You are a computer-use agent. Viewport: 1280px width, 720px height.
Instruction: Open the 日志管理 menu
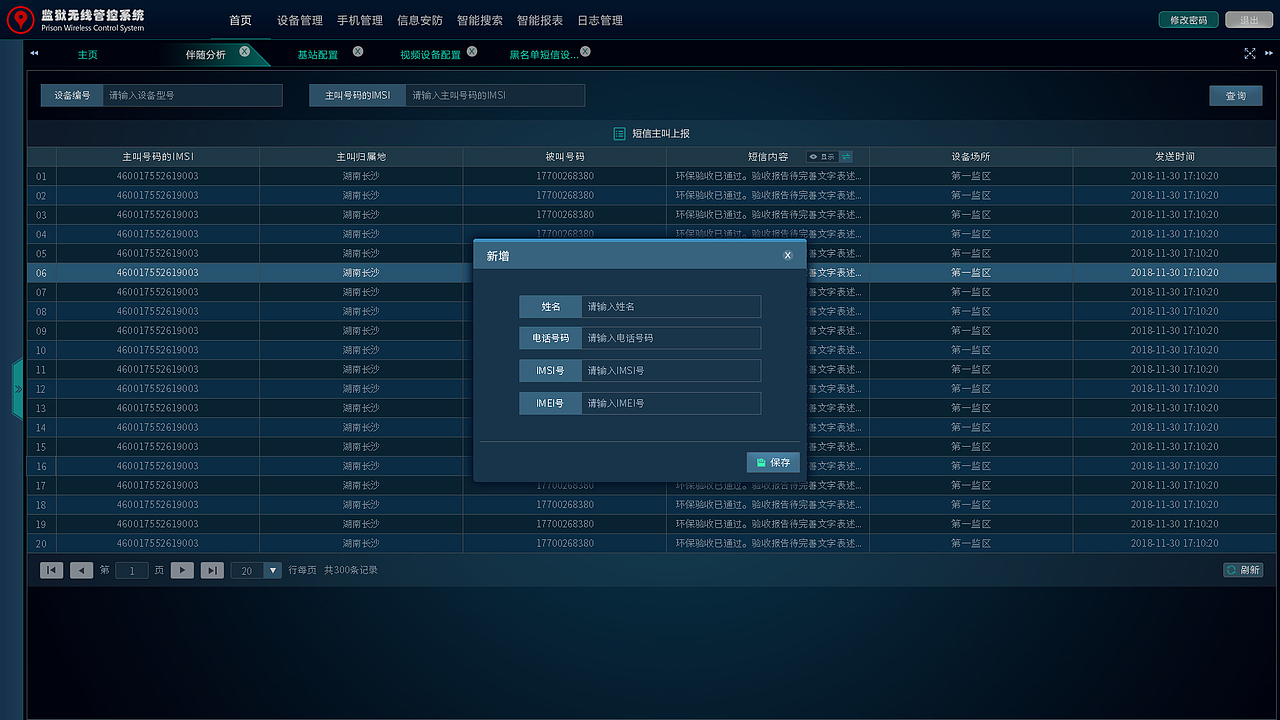pyautogui.click(x=600, y=20)
